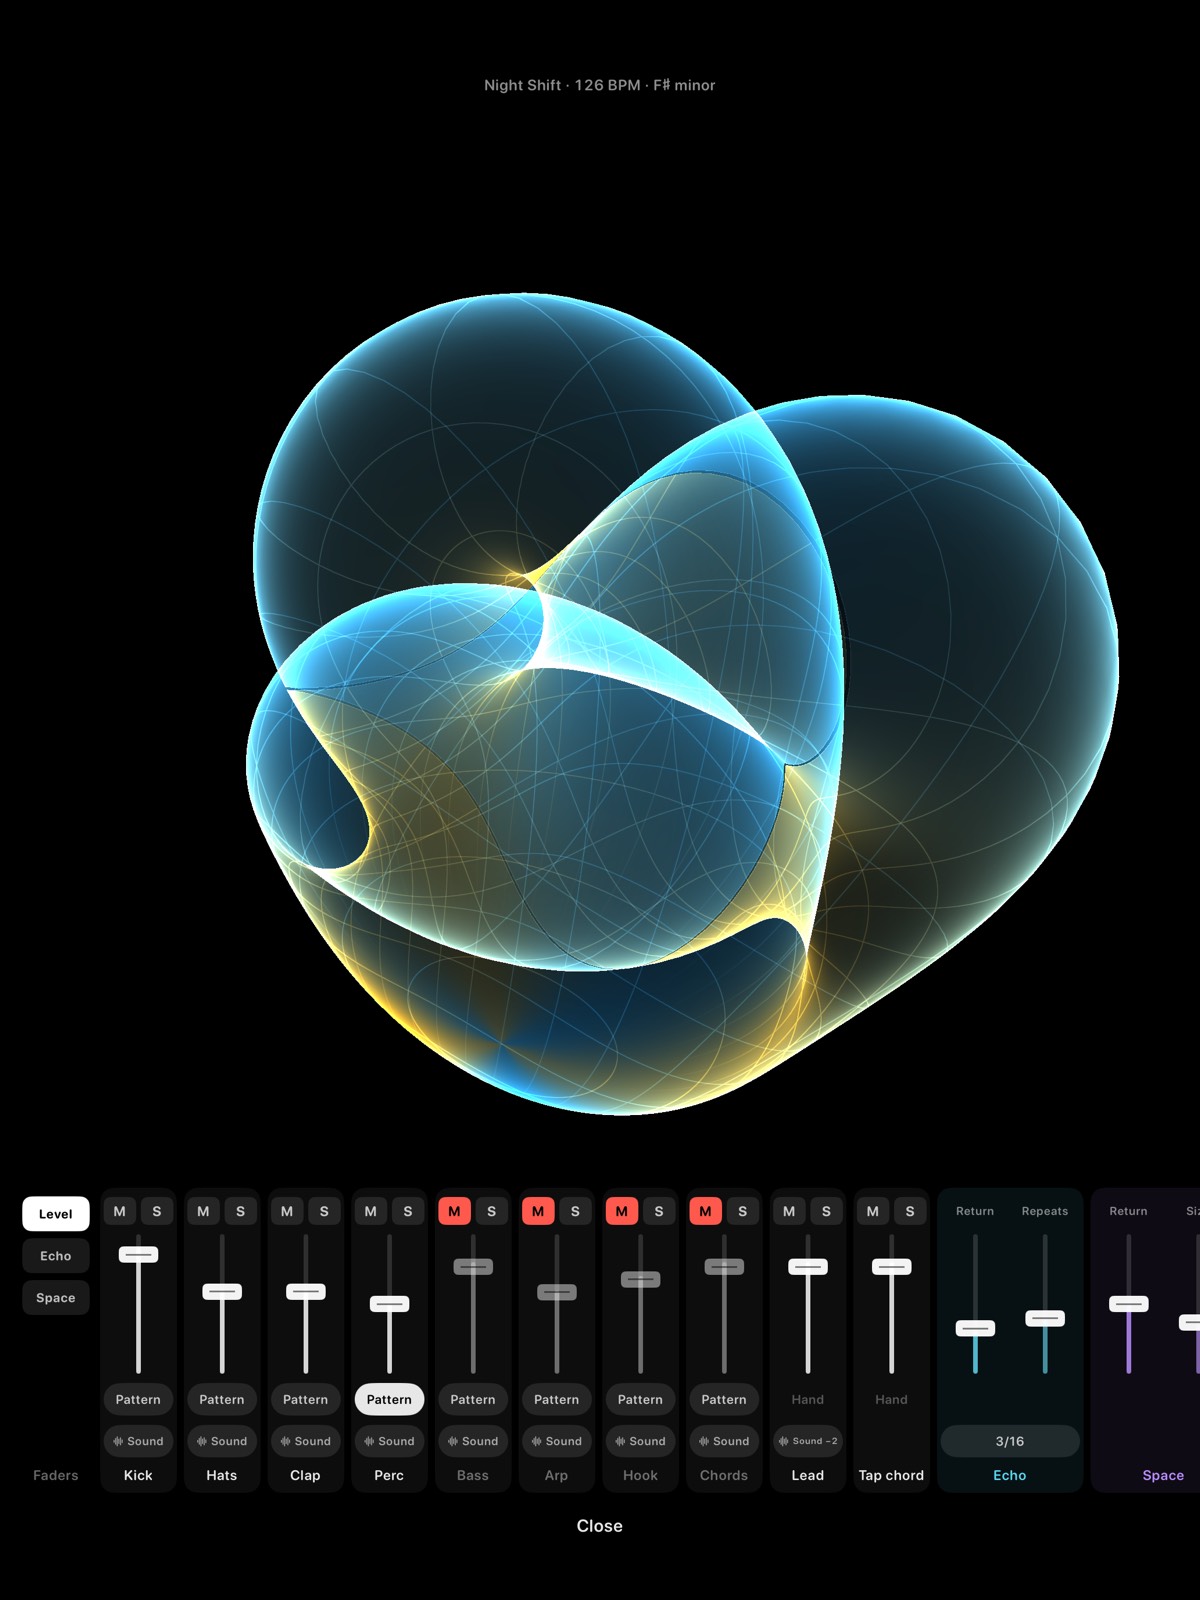Image resolution: width=1200 pixels, height=1600 pixels.
Task: Close the mixer panel
Action: click(x=600, y=1526)
